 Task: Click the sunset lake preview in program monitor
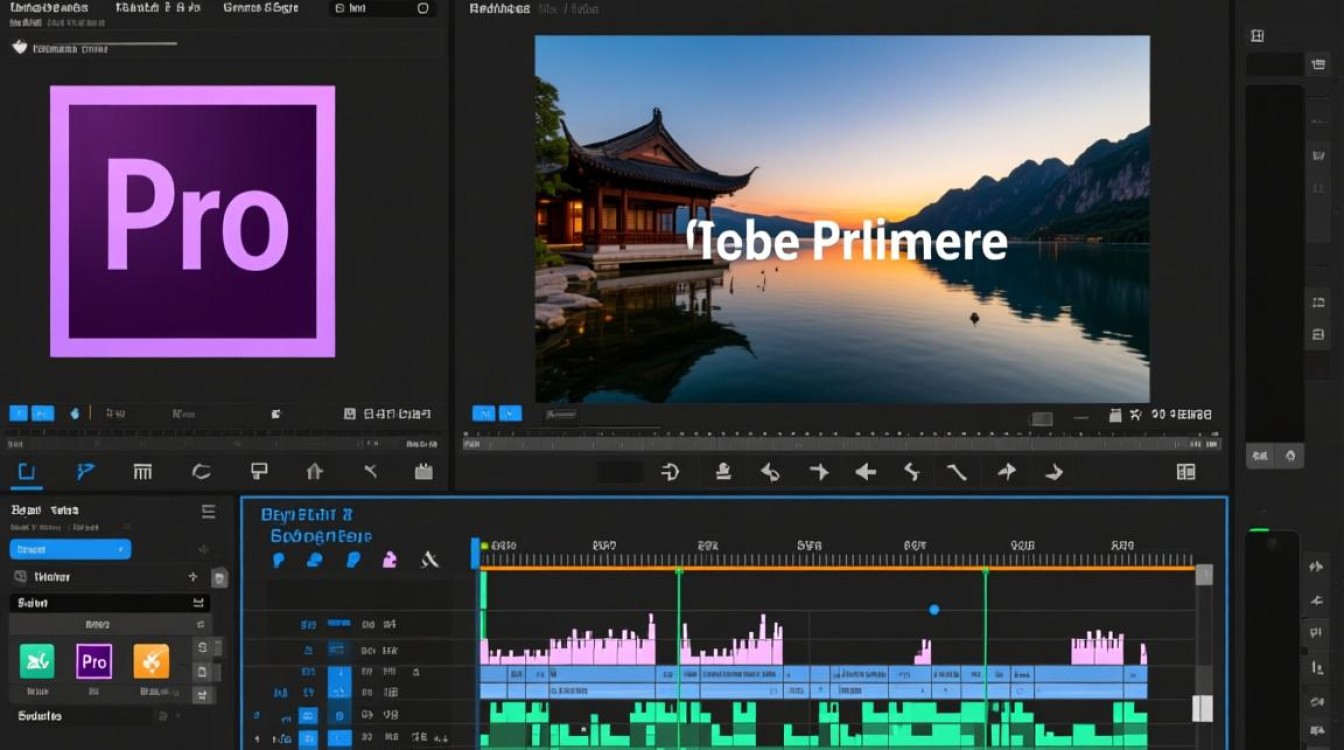pos(842,219)
